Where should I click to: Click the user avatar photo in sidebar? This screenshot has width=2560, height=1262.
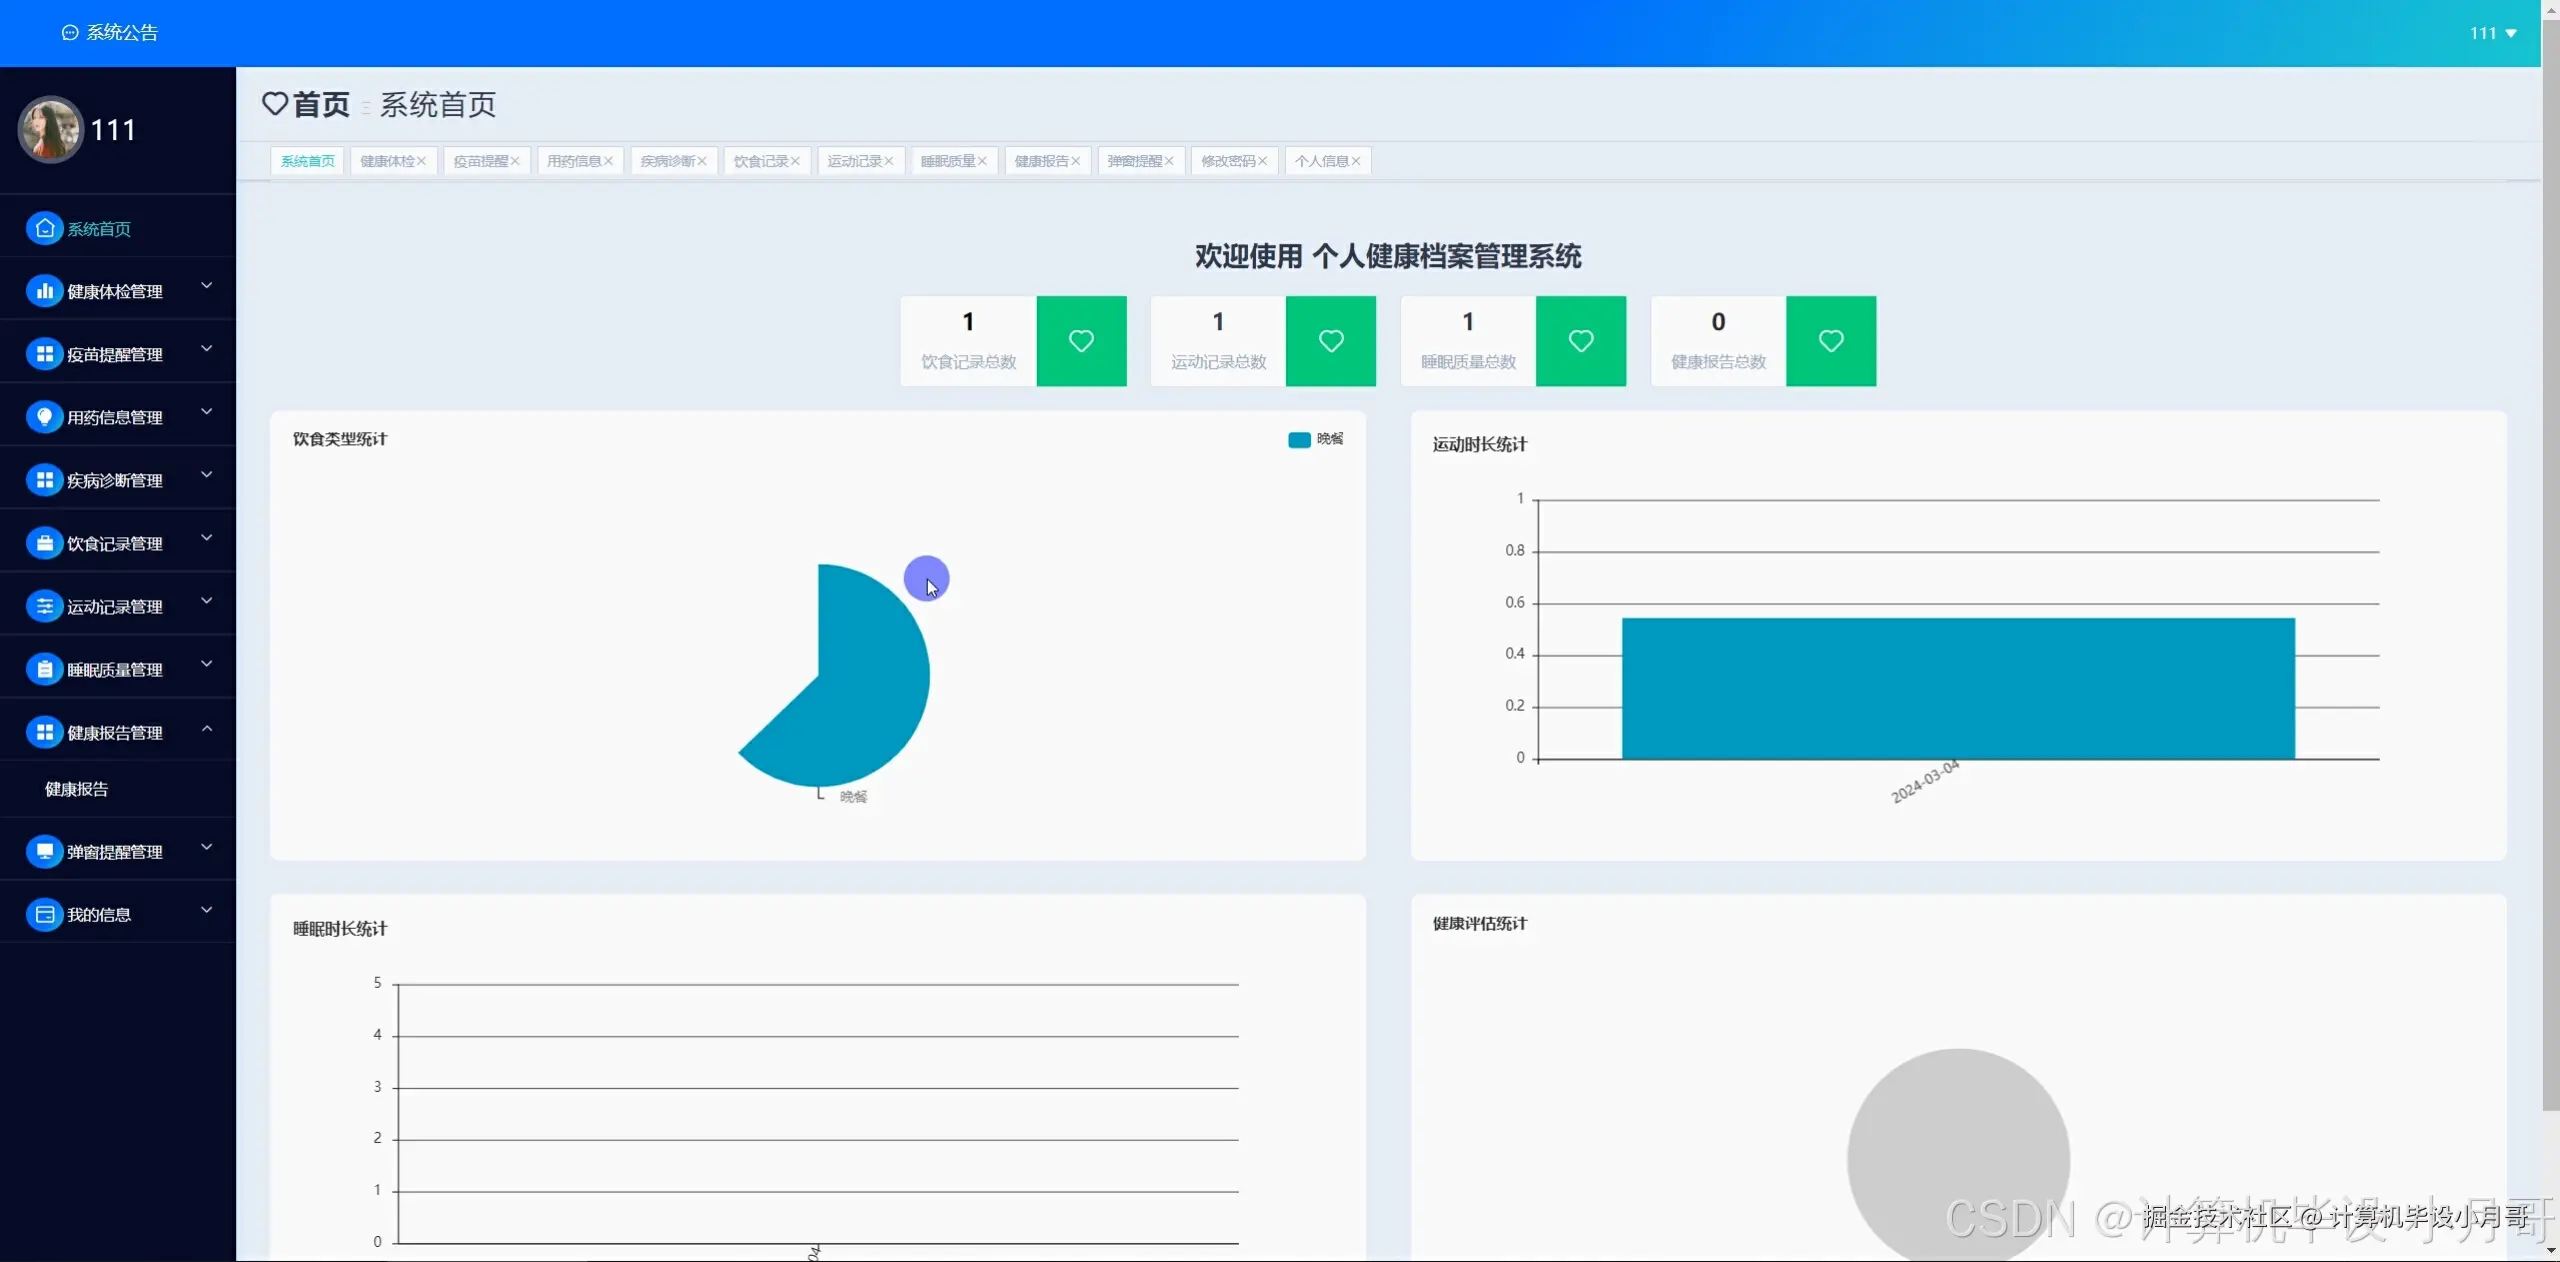pyautogui.click(x=50, y=130)
